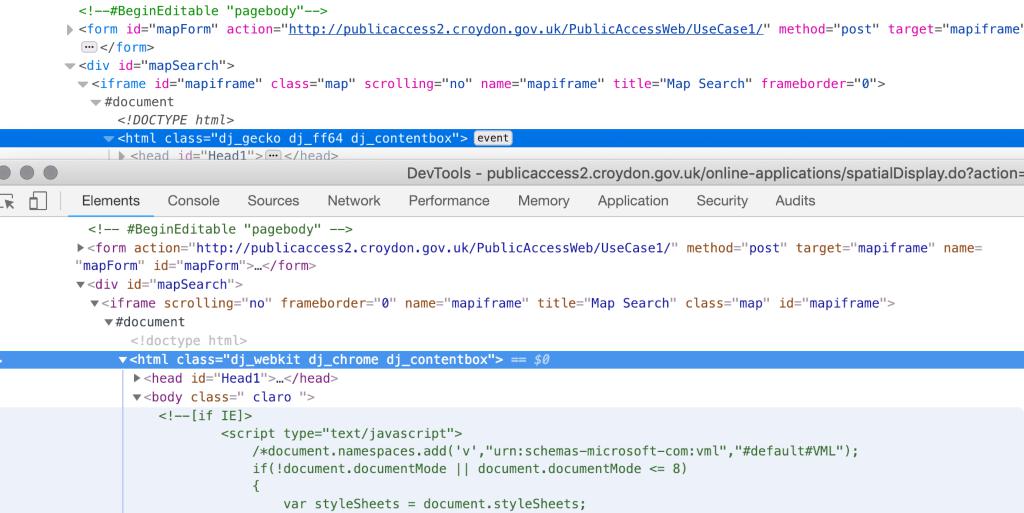Open the Sources tab

coord(273,201)
